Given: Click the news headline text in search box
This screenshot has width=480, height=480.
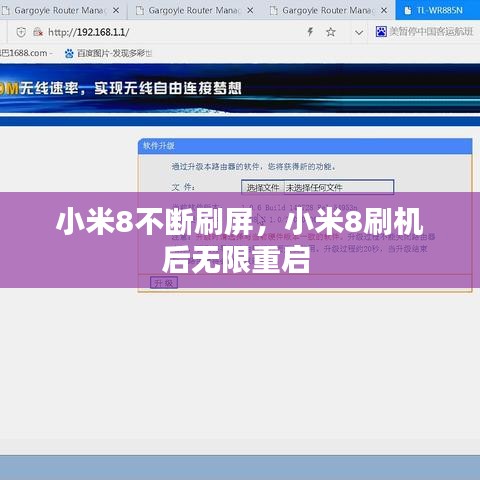Looking at the screenshot, I should (431, 32).
